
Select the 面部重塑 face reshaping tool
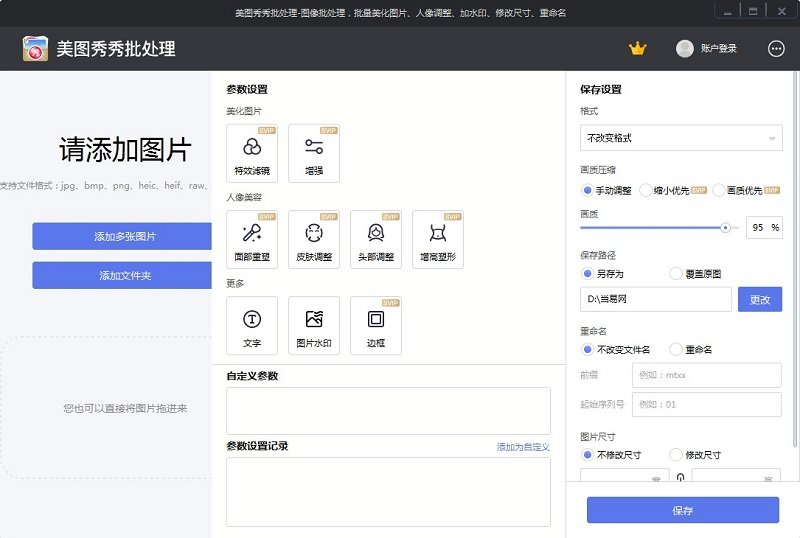[252, 239]
